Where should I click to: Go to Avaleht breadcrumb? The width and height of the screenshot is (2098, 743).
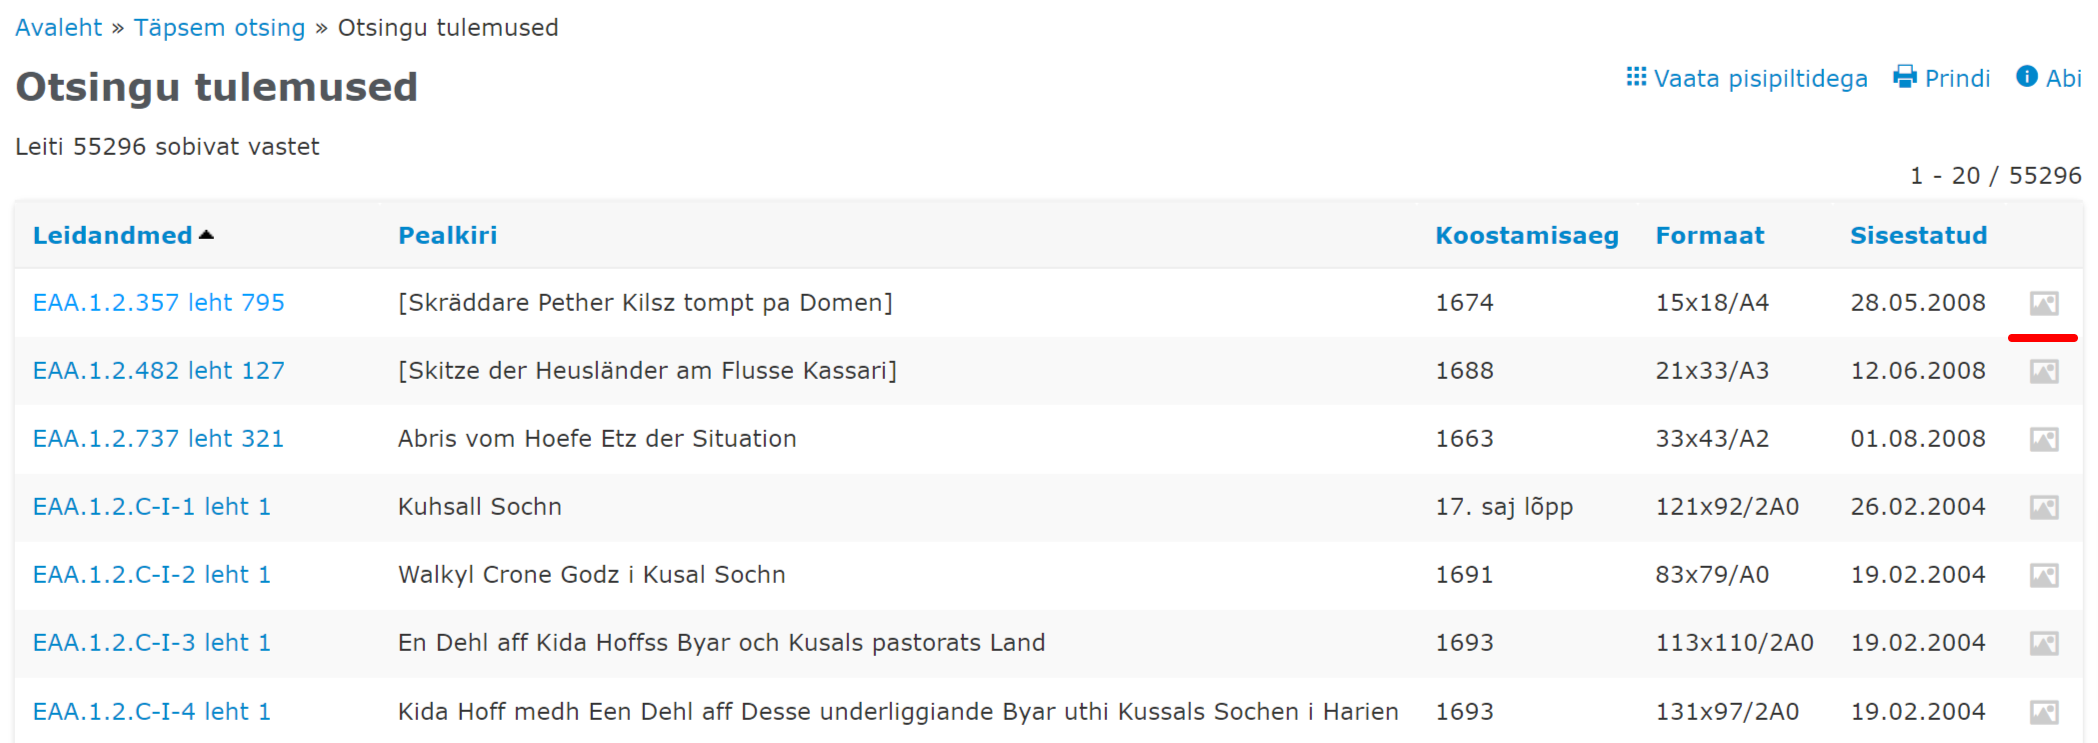click(58, 28)
